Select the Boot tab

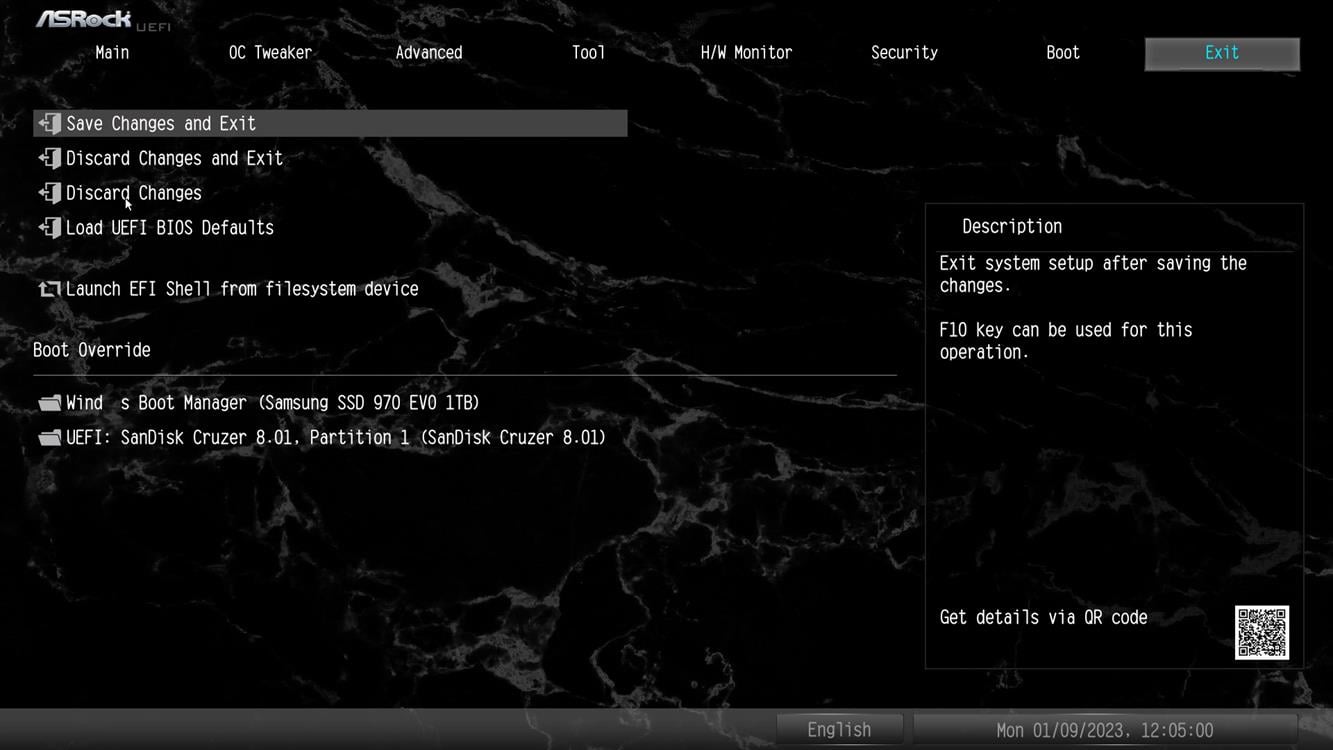pos(1063,53)
